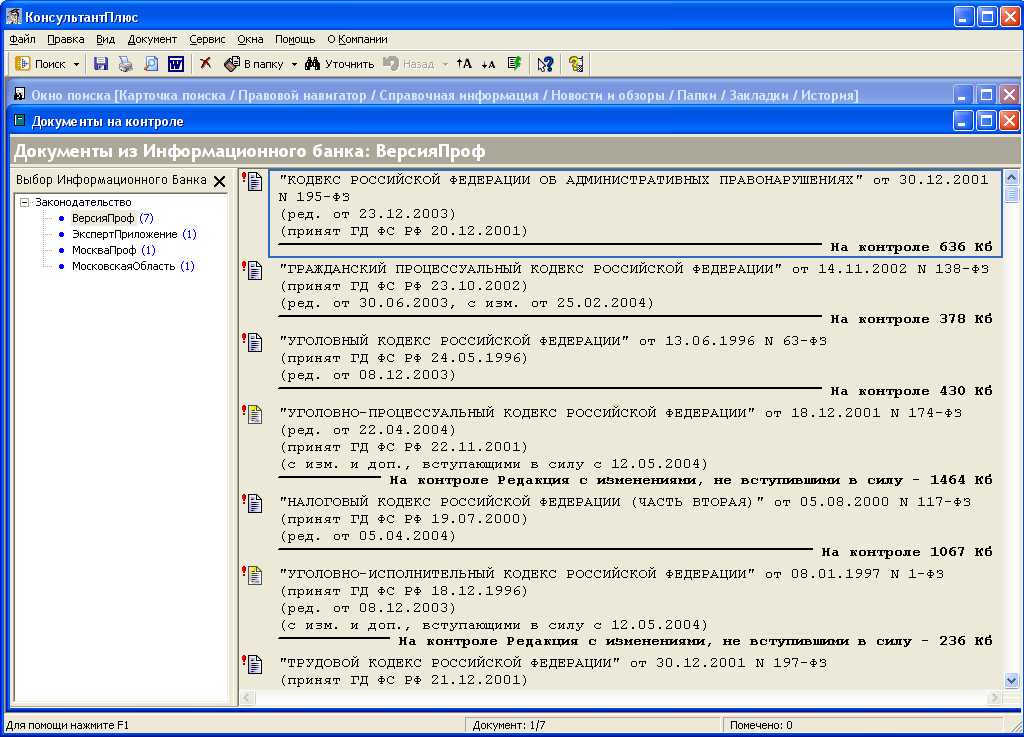
Task: Open the Помощь menu
Action: tap(295, 39)
